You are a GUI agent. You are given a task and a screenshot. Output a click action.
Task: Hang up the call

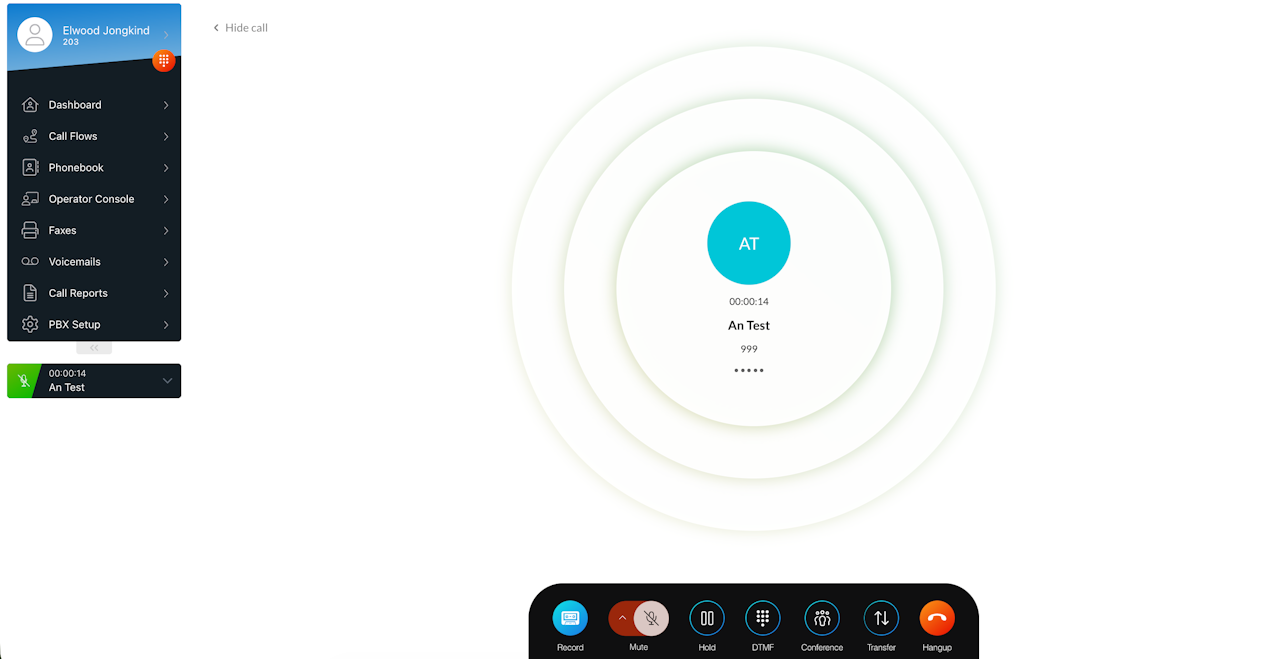point(937,618)
